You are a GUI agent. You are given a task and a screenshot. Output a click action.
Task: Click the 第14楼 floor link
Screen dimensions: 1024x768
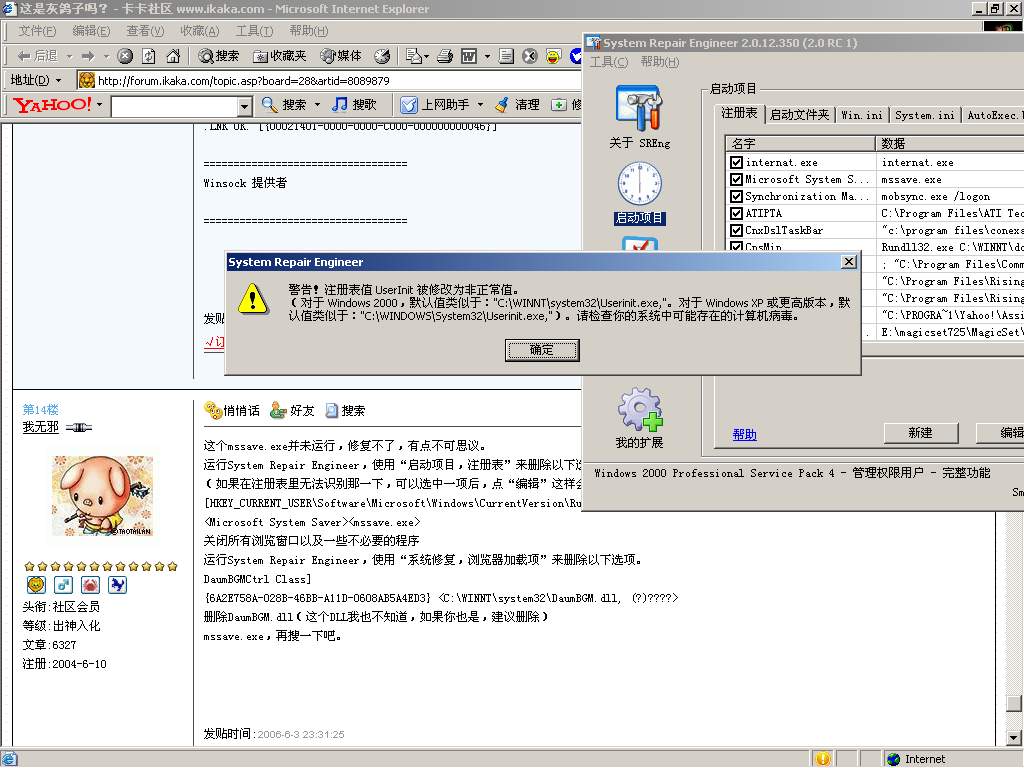point(40,409)
